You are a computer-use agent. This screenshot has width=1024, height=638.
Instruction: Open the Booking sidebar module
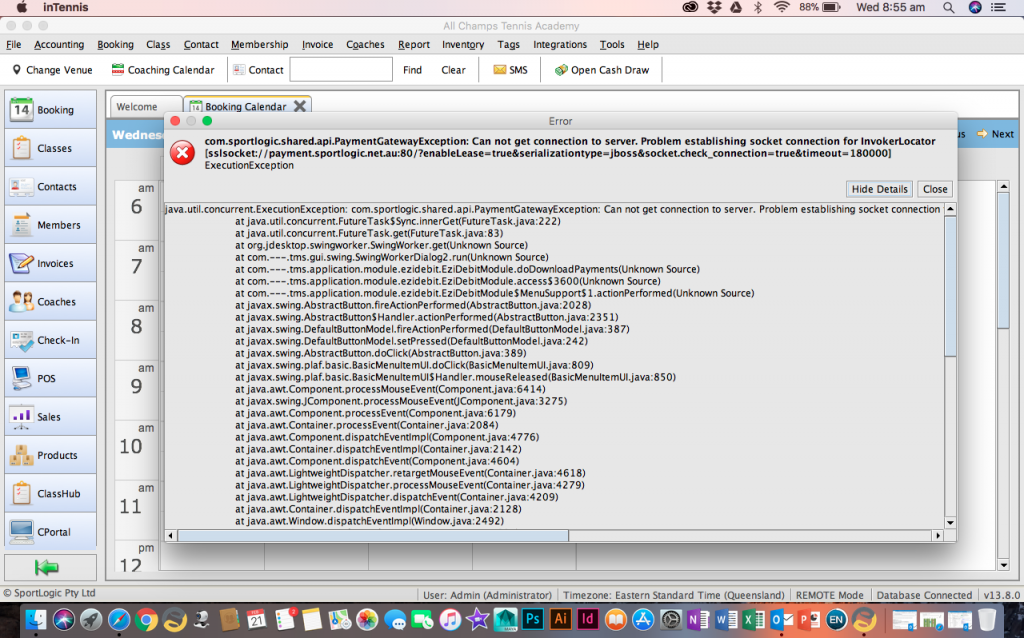50,110
